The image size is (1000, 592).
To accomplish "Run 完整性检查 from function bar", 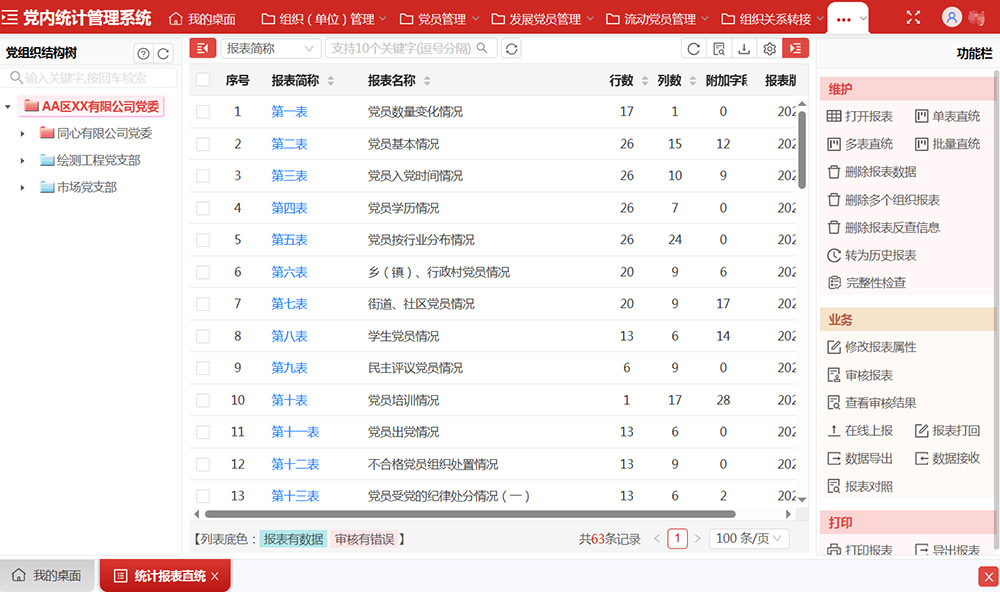I will [x=866, y=283].
